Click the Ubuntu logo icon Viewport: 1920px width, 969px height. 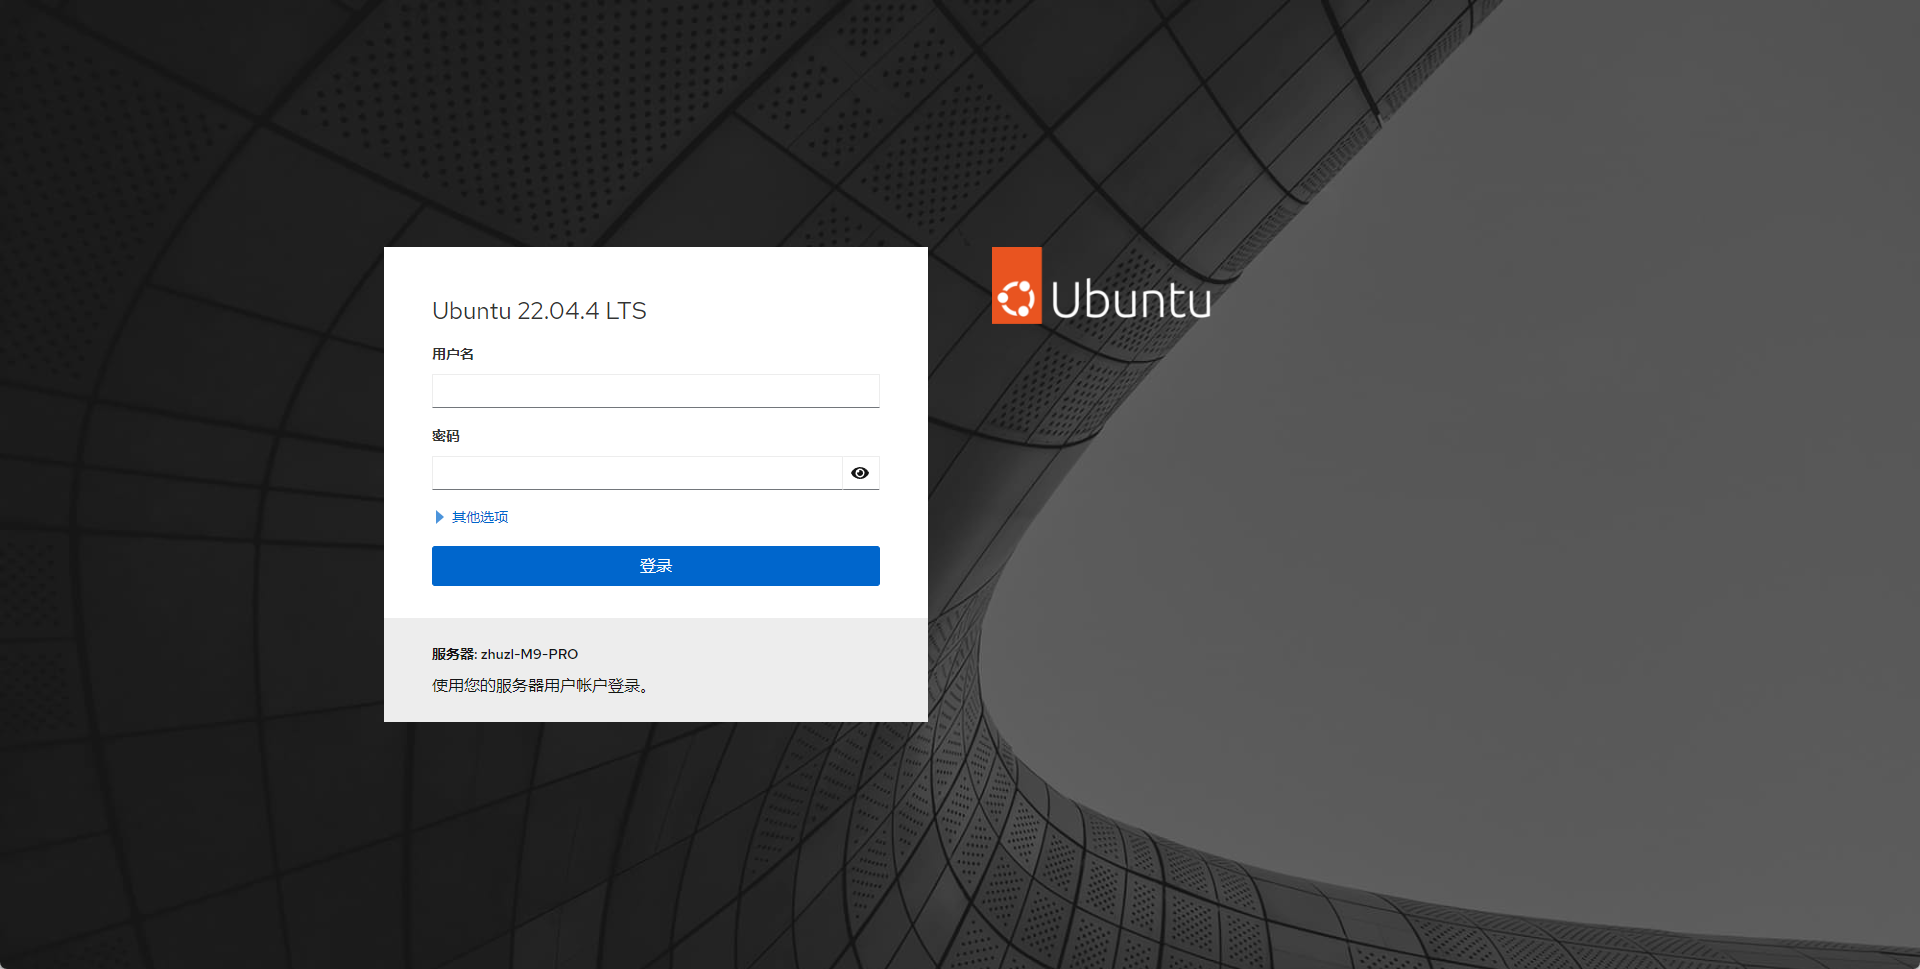[1016, 286]
